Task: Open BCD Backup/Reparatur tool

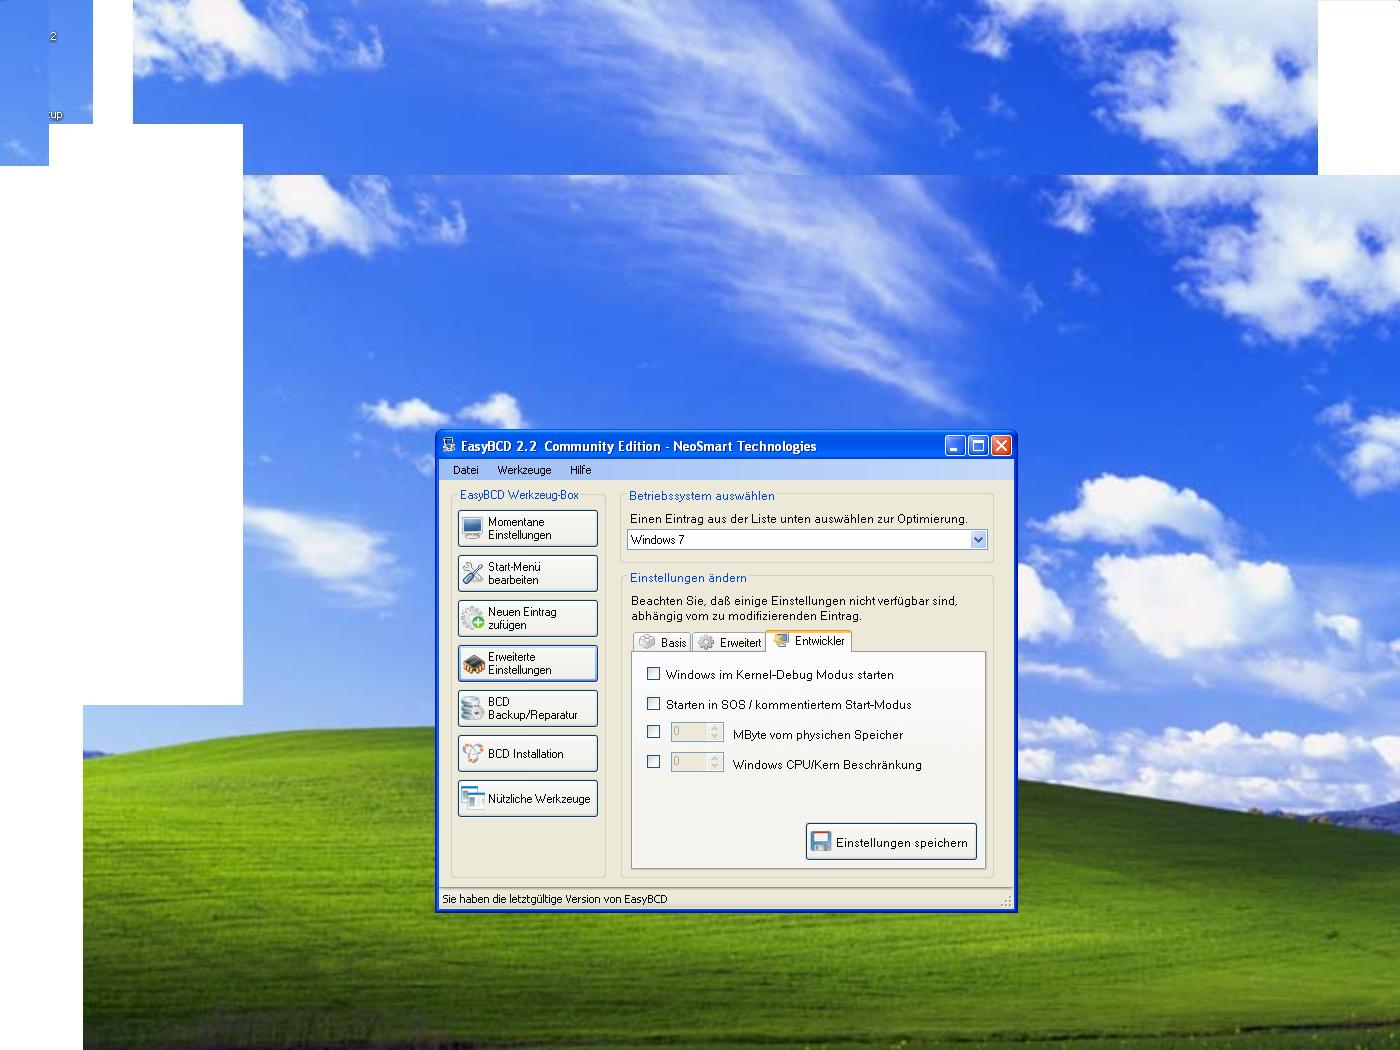Action: 528,708
